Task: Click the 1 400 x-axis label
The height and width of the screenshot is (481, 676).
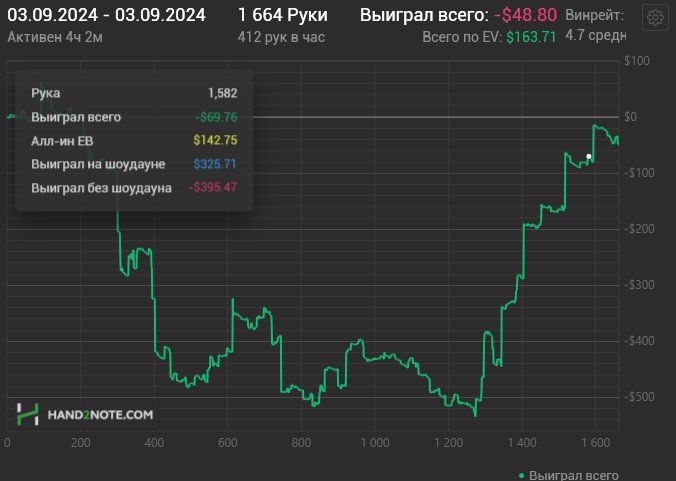Action: coord(522,443)
